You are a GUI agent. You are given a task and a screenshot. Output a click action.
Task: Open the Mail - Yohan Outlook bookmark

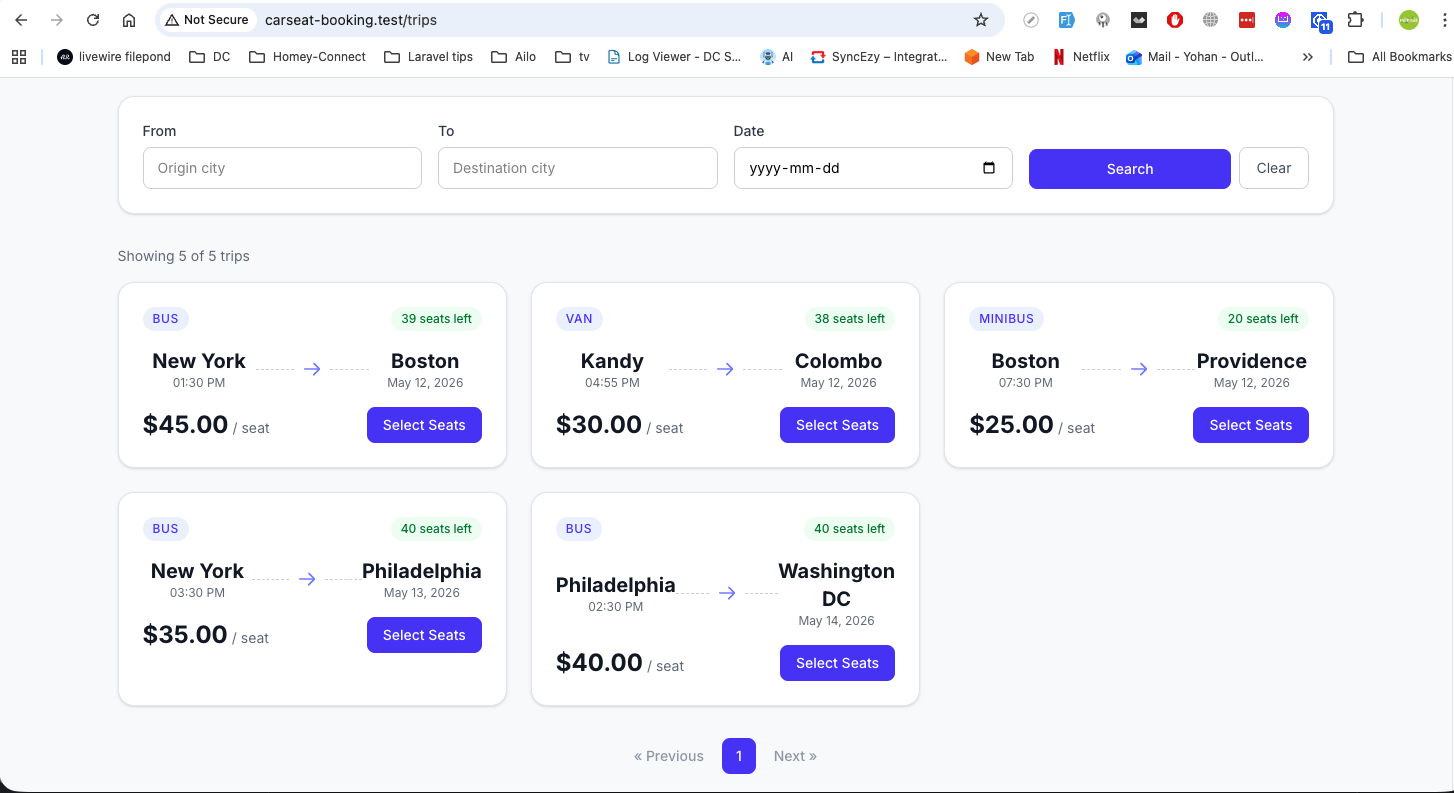(x=1195, y=57)
